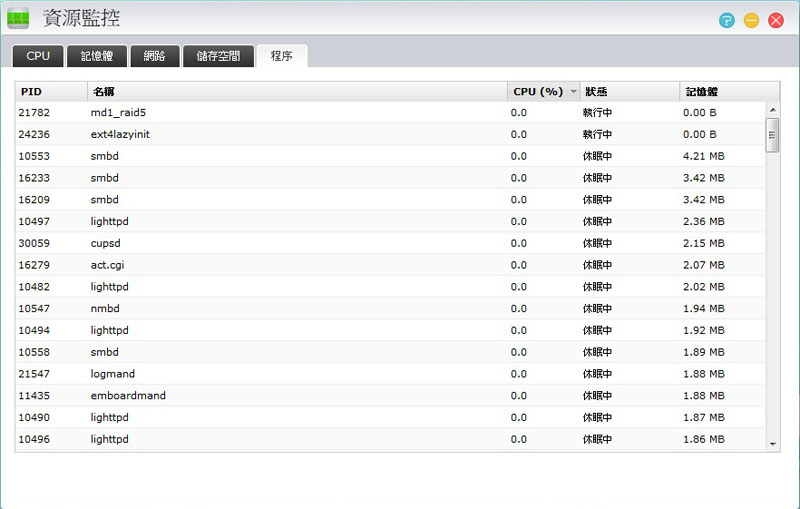This screenshot has width=800, height=509.
Task: Click the 1.86 MB memory value
Action: [x=704, y=439]
